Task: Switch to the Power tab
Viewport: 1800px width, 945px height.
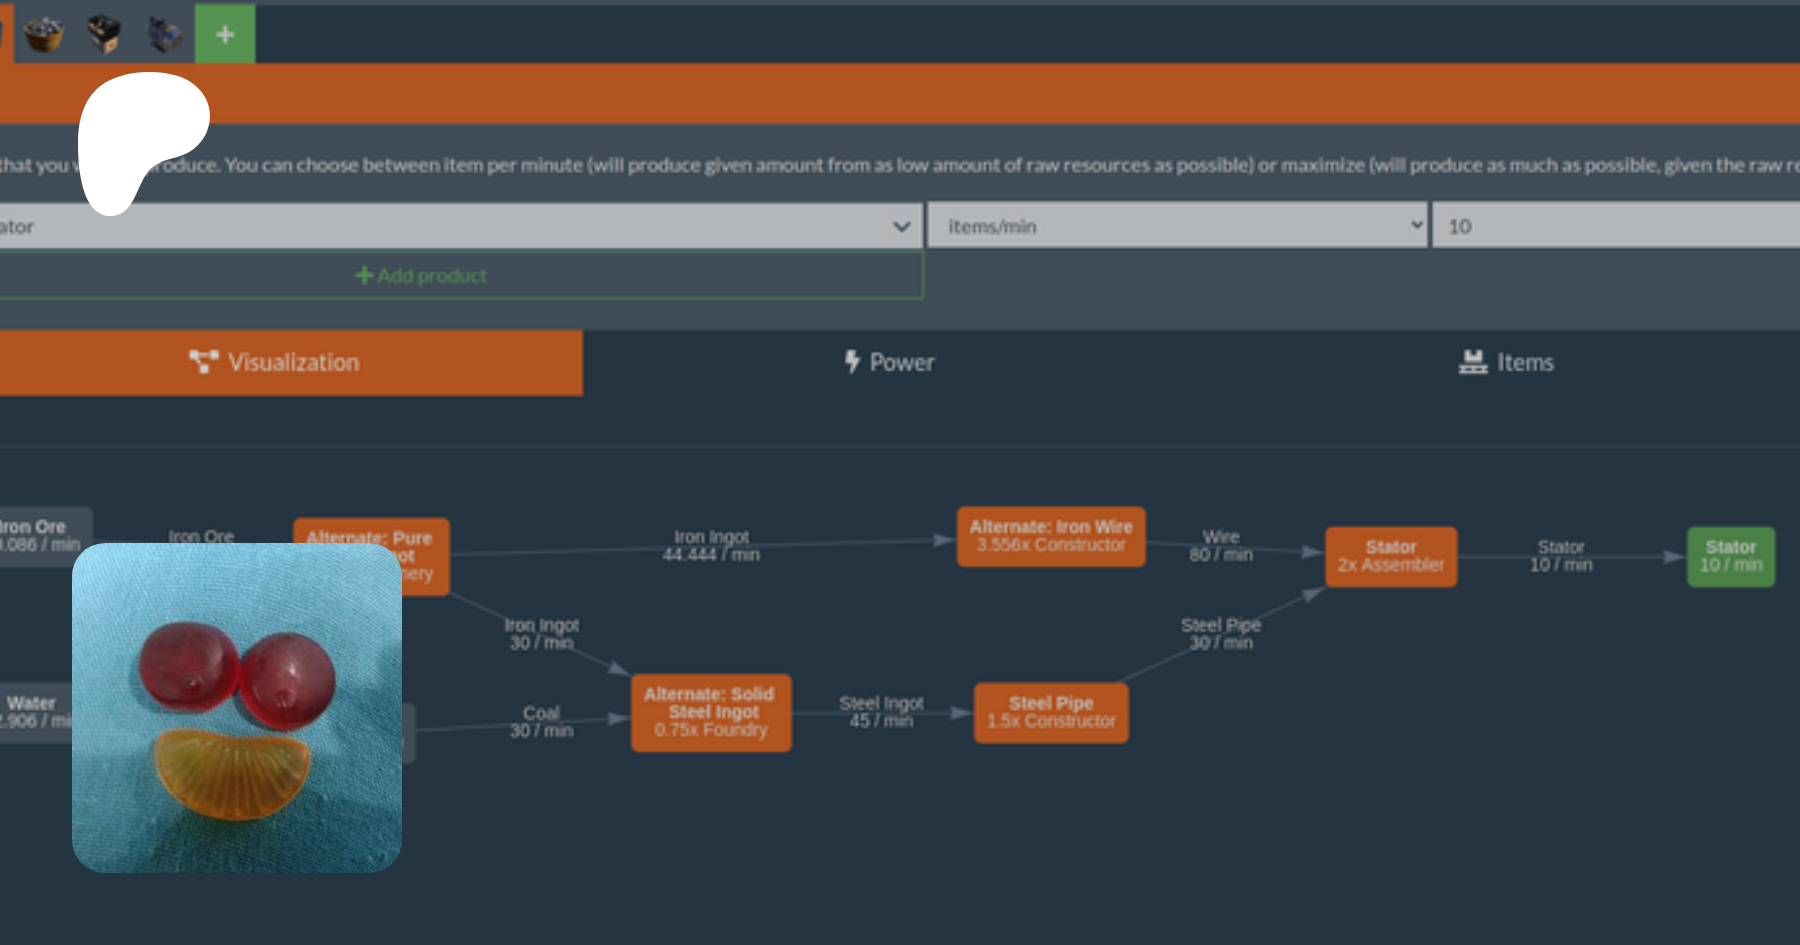Action: click(889, 362)
